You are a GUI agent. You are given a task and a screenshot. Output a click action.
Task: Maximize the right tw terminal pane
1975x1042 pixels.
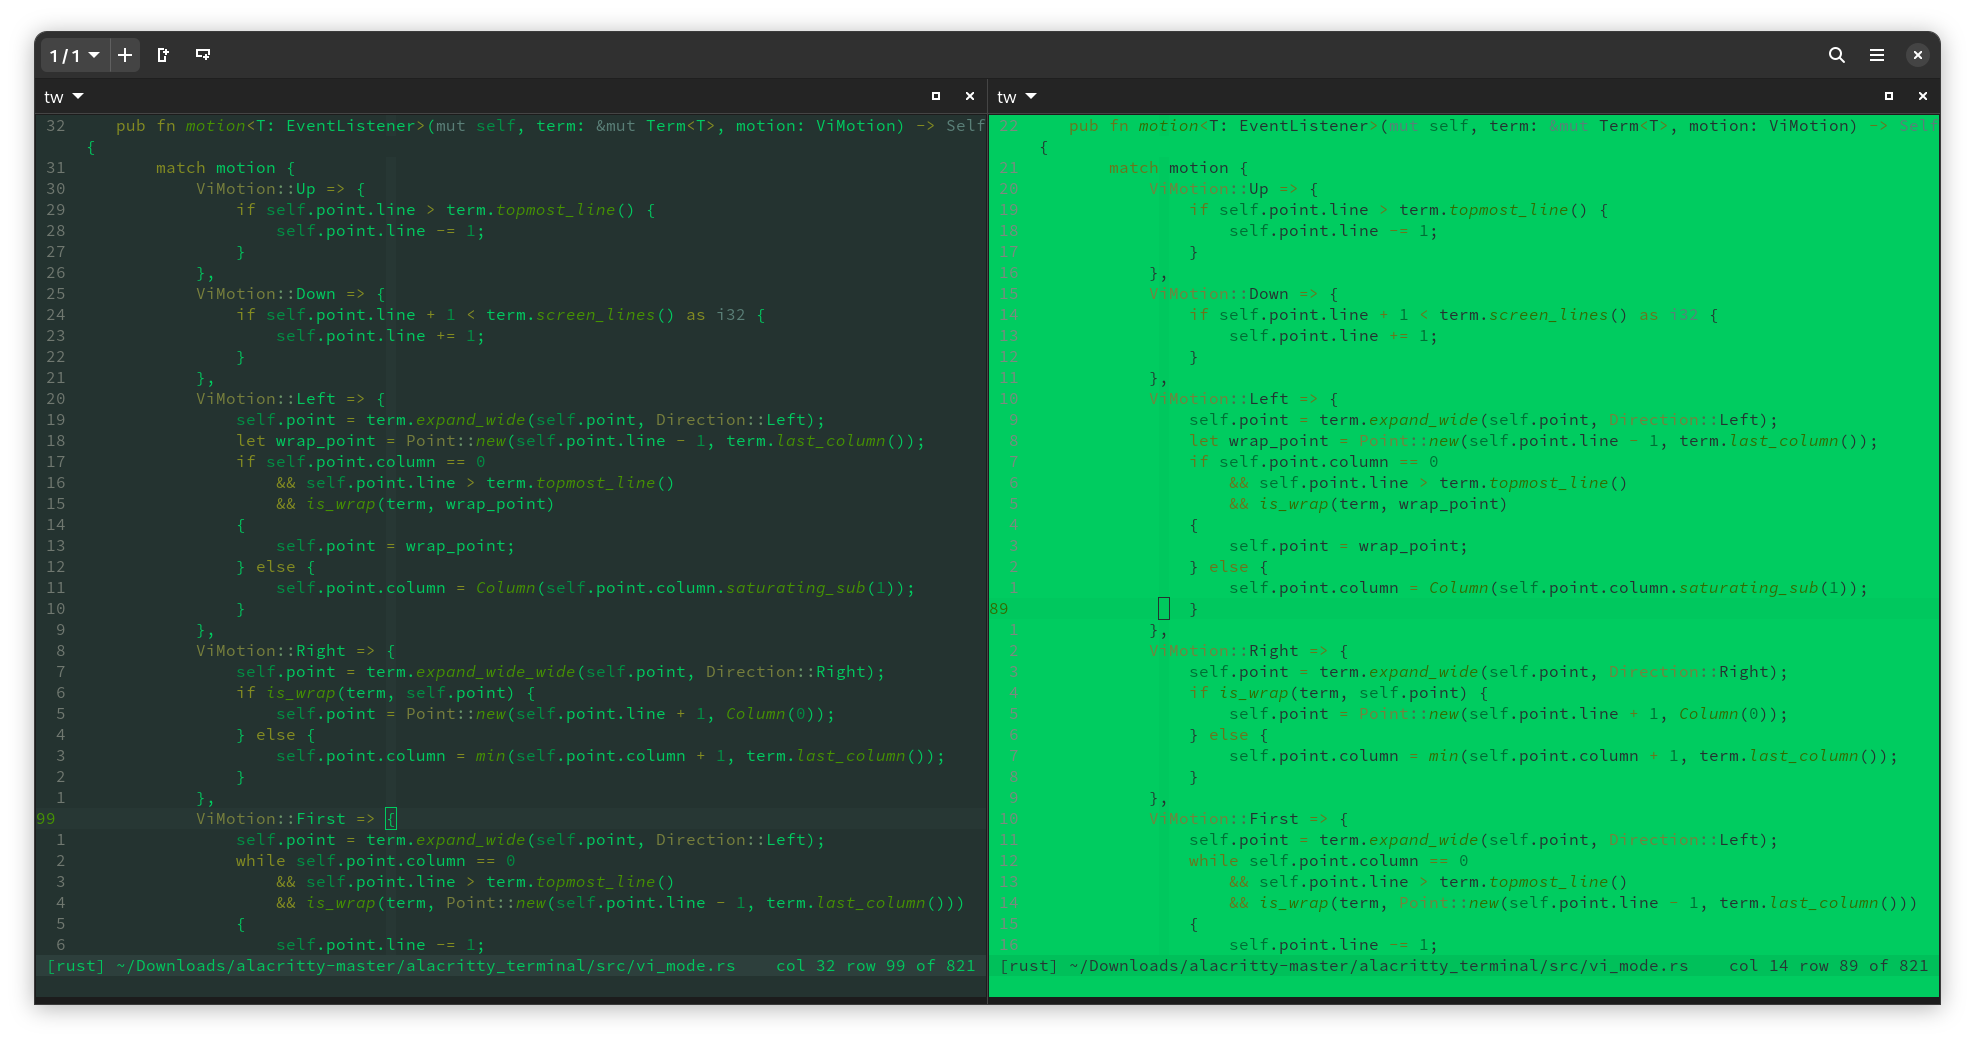1889,96
